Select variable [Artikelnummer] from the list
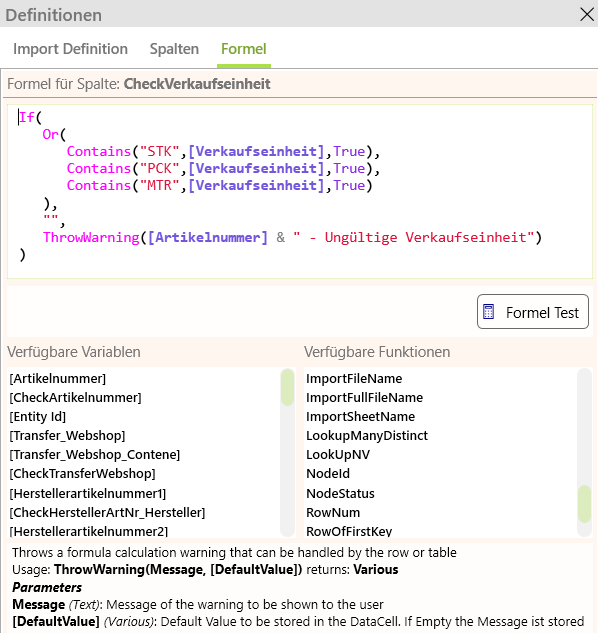Image resolution: width=598 pixels, height=633 pixels. click(58, 379)
